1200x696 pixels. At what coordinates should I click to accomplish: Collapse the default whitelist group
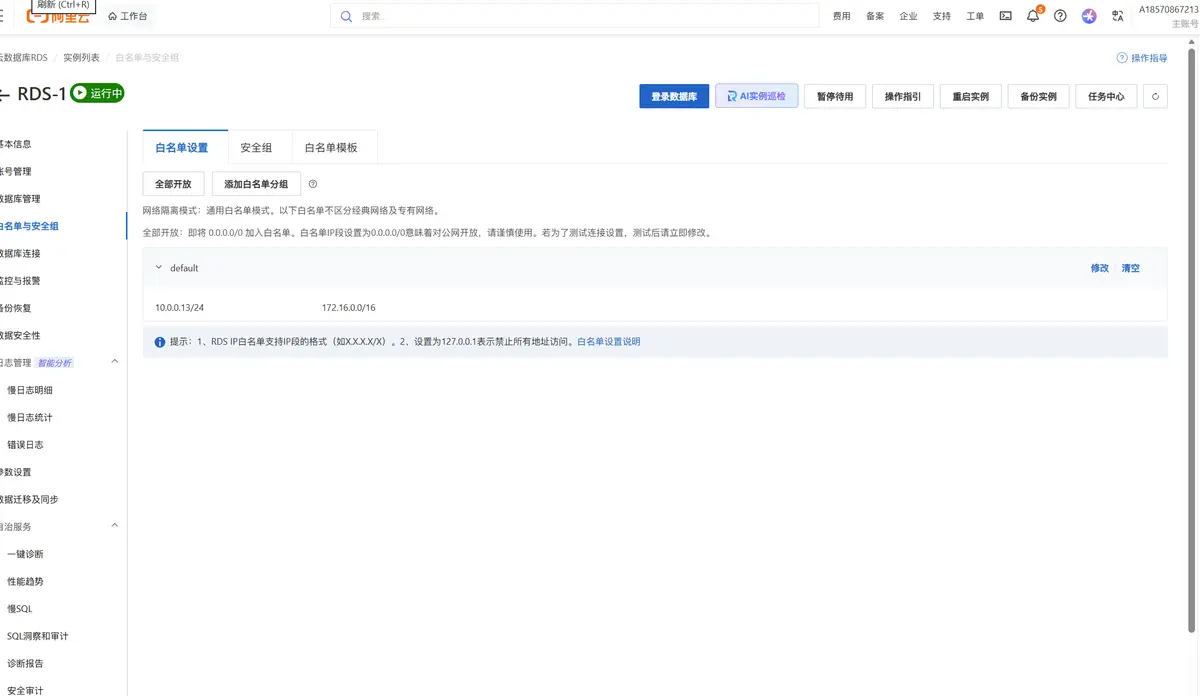click(x=159, y=268)
